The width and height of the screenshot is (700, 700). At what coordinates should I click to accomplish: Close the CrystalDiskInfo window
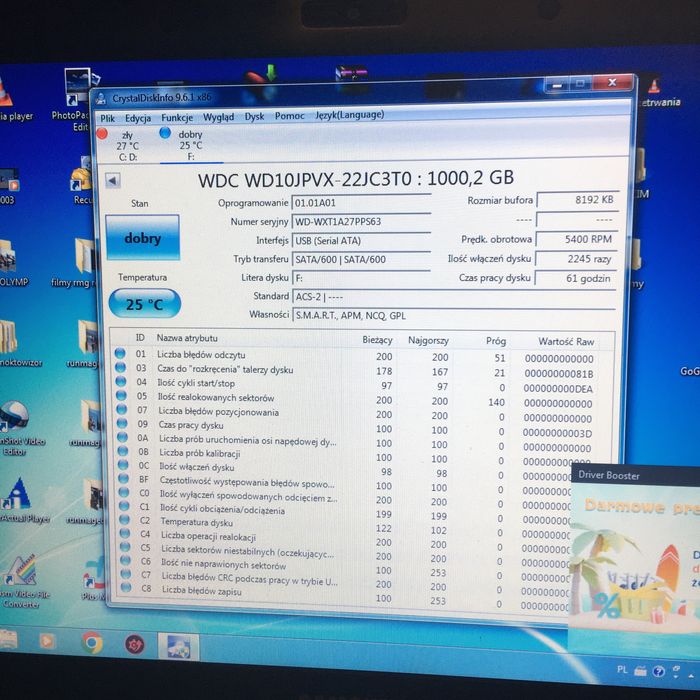click(612, 83)
